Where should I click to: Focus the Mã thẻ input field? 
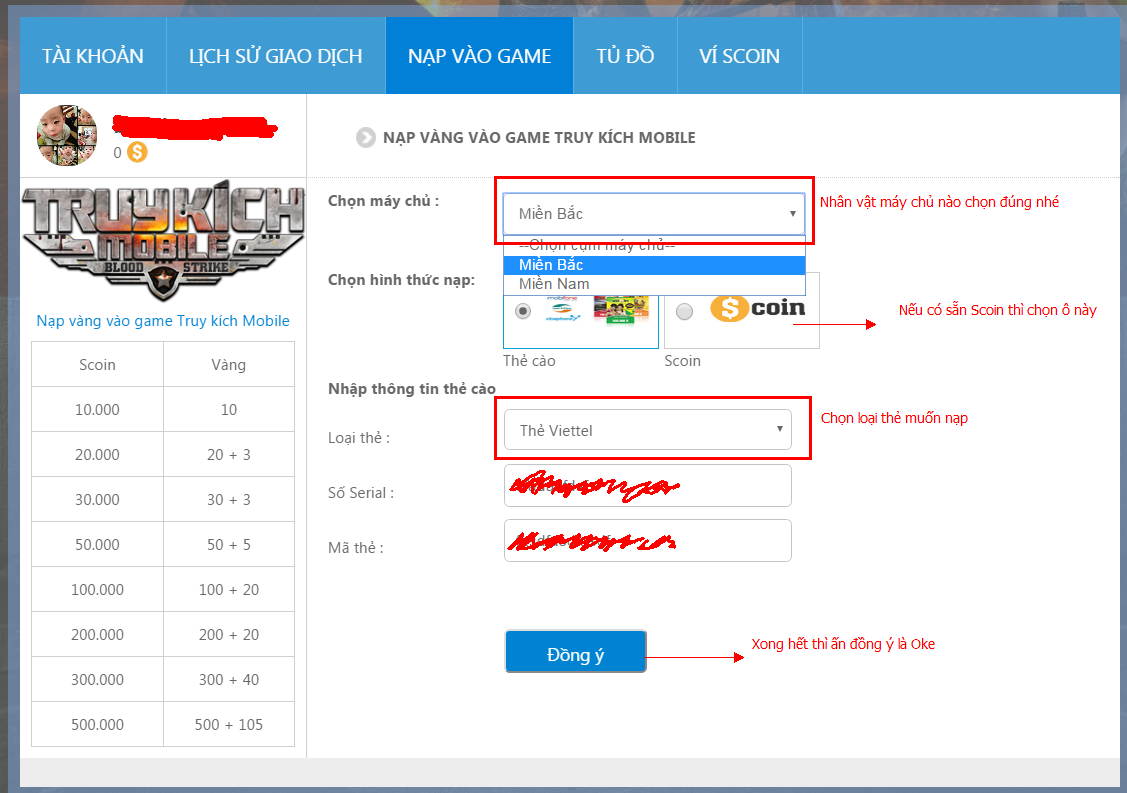click(x=648, y=541)
